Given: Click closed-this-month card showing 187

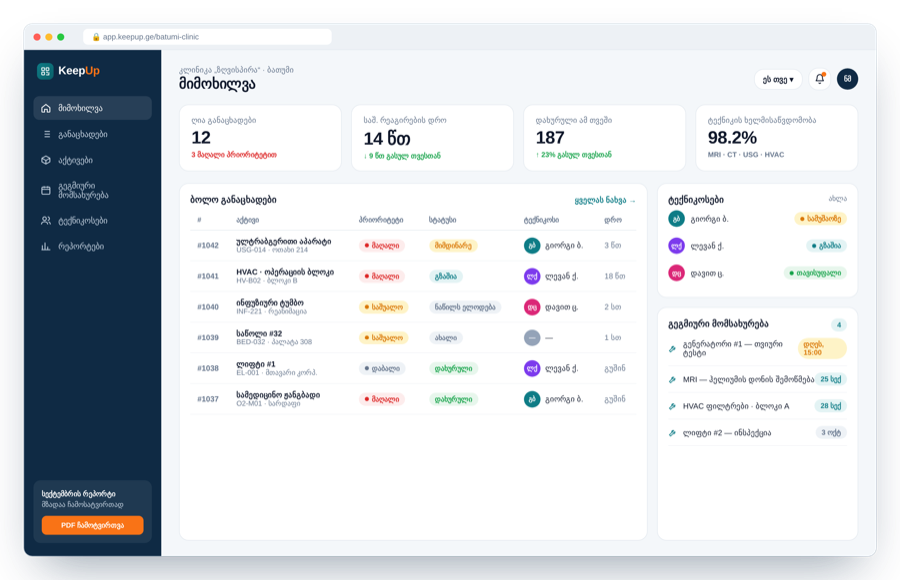Looking at the screenshot, I should pyautogui.click(x=604, y=138).
